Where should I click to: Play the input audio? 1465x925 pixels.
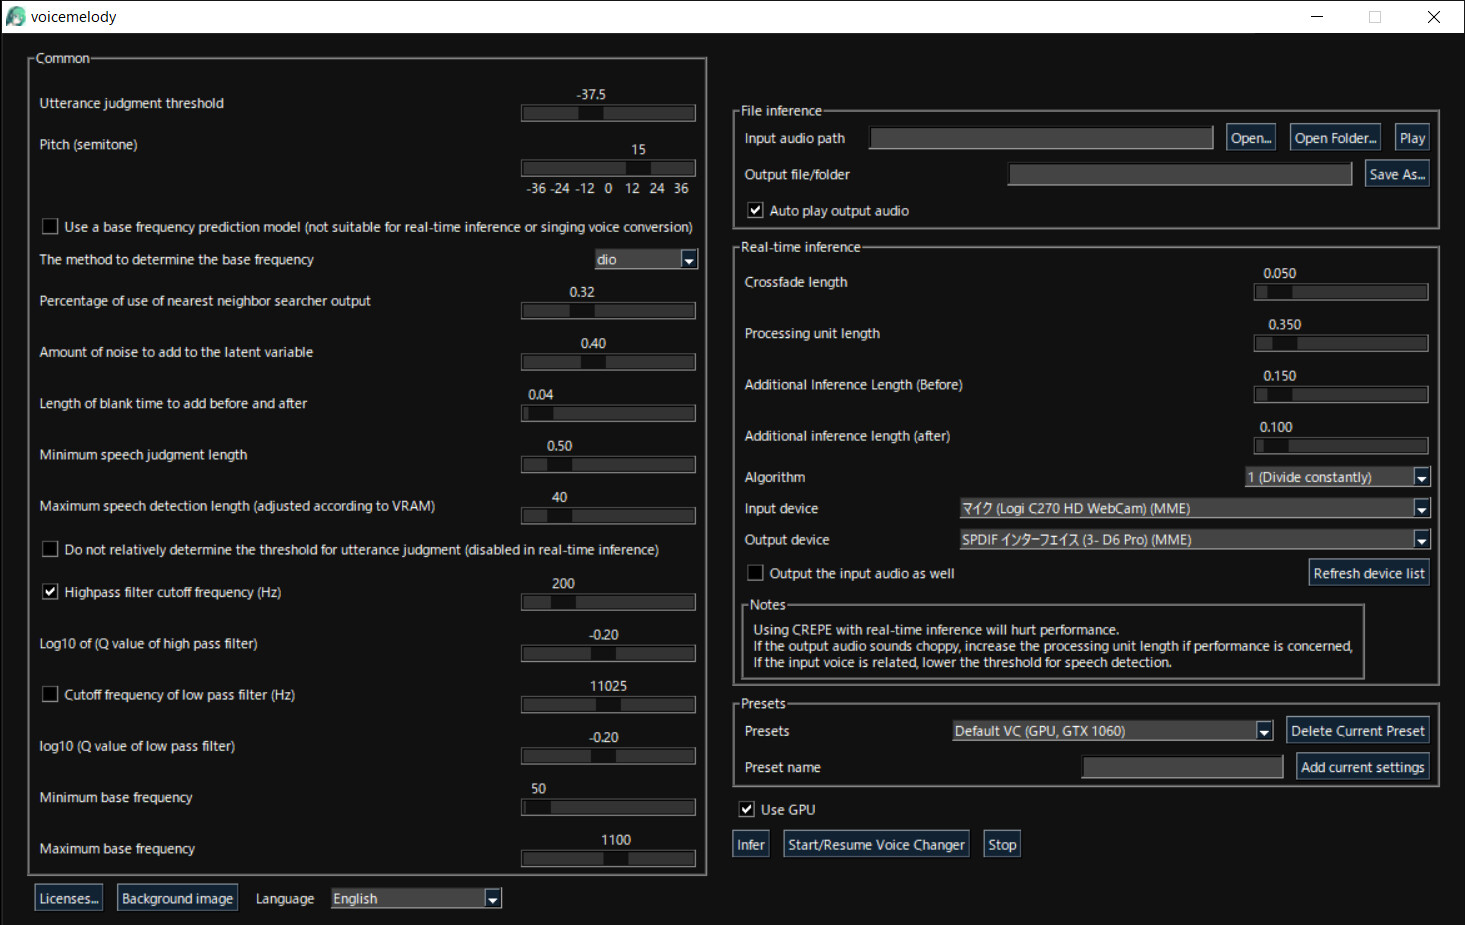click(x=1411, y=137)
